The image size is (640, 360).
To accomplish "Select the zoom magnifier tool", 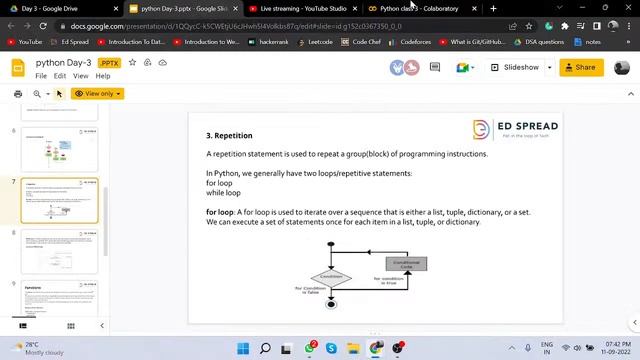I will coord(37,94).
